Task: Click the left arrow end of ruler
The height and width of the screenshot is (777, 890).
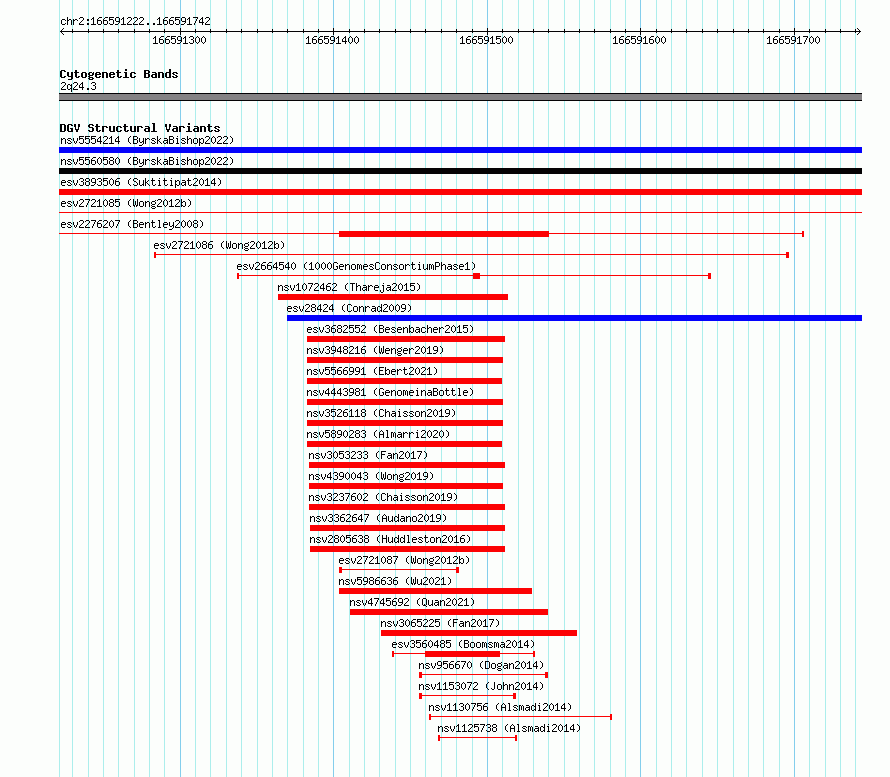Action: (62, 31)
